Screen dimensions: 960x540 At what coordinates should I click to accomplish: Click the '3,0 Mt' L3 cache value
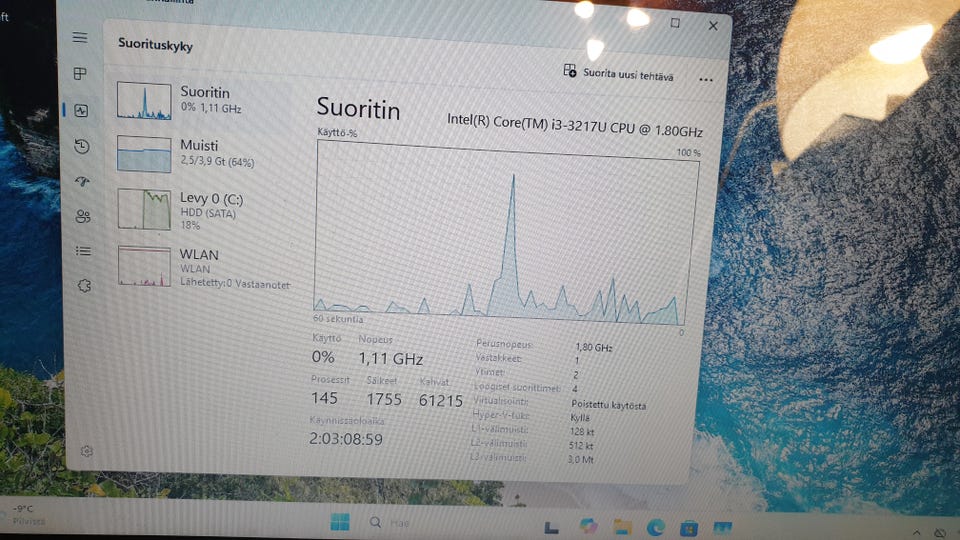pos(580,459)
